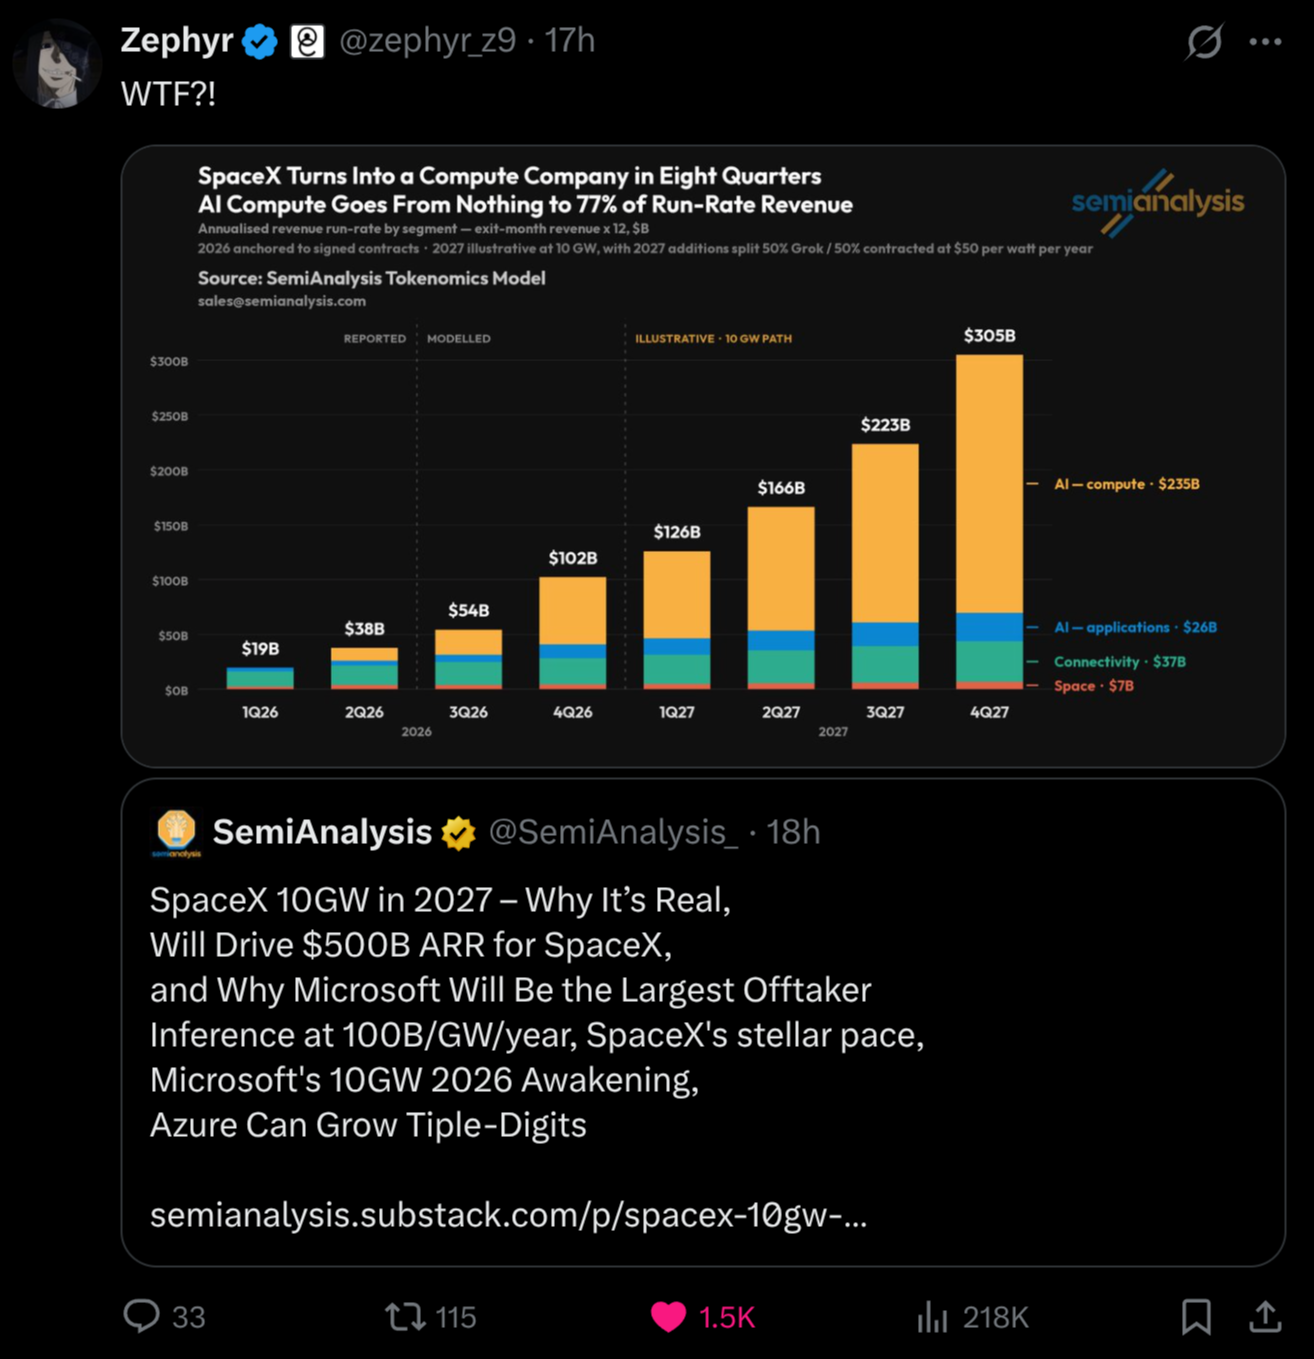Reply using the comment bubble icon
The height and width of the screenshot is (1359, 1314).
point(141,1316)
